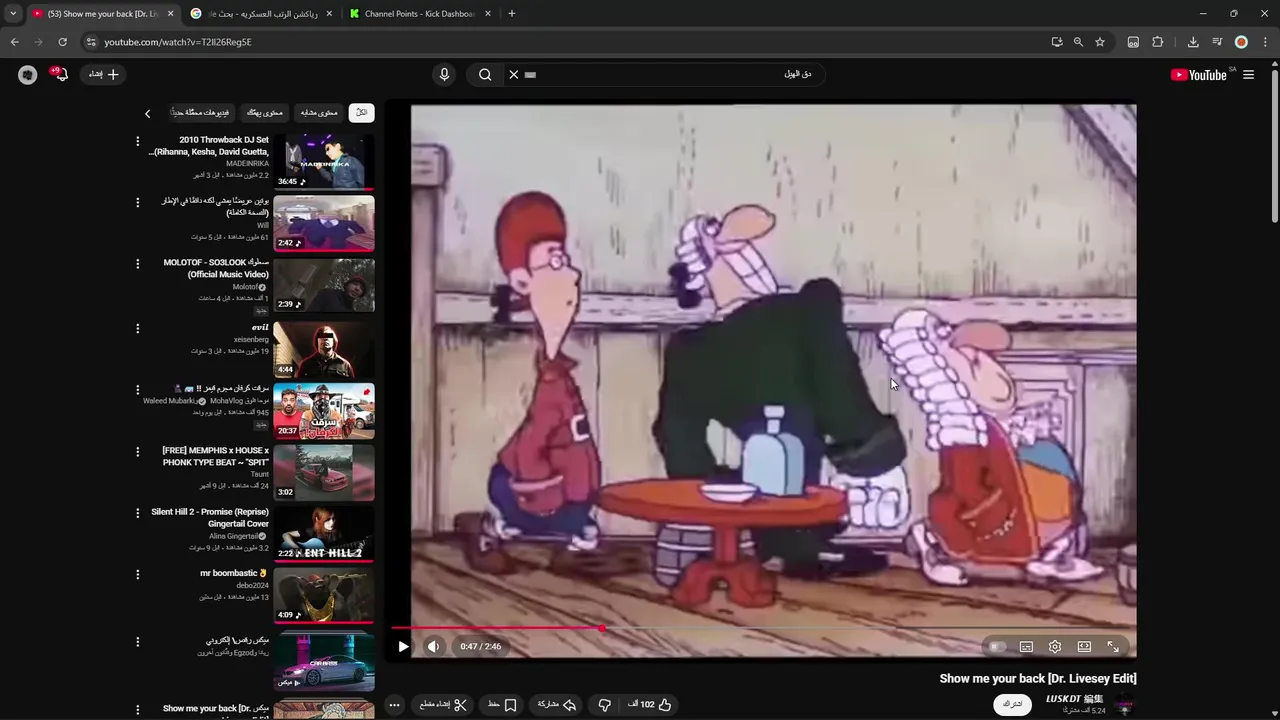This screenshot has width=1280, height=720.
Task: Select the الكل filter chip
Action: tap(361, 113)
